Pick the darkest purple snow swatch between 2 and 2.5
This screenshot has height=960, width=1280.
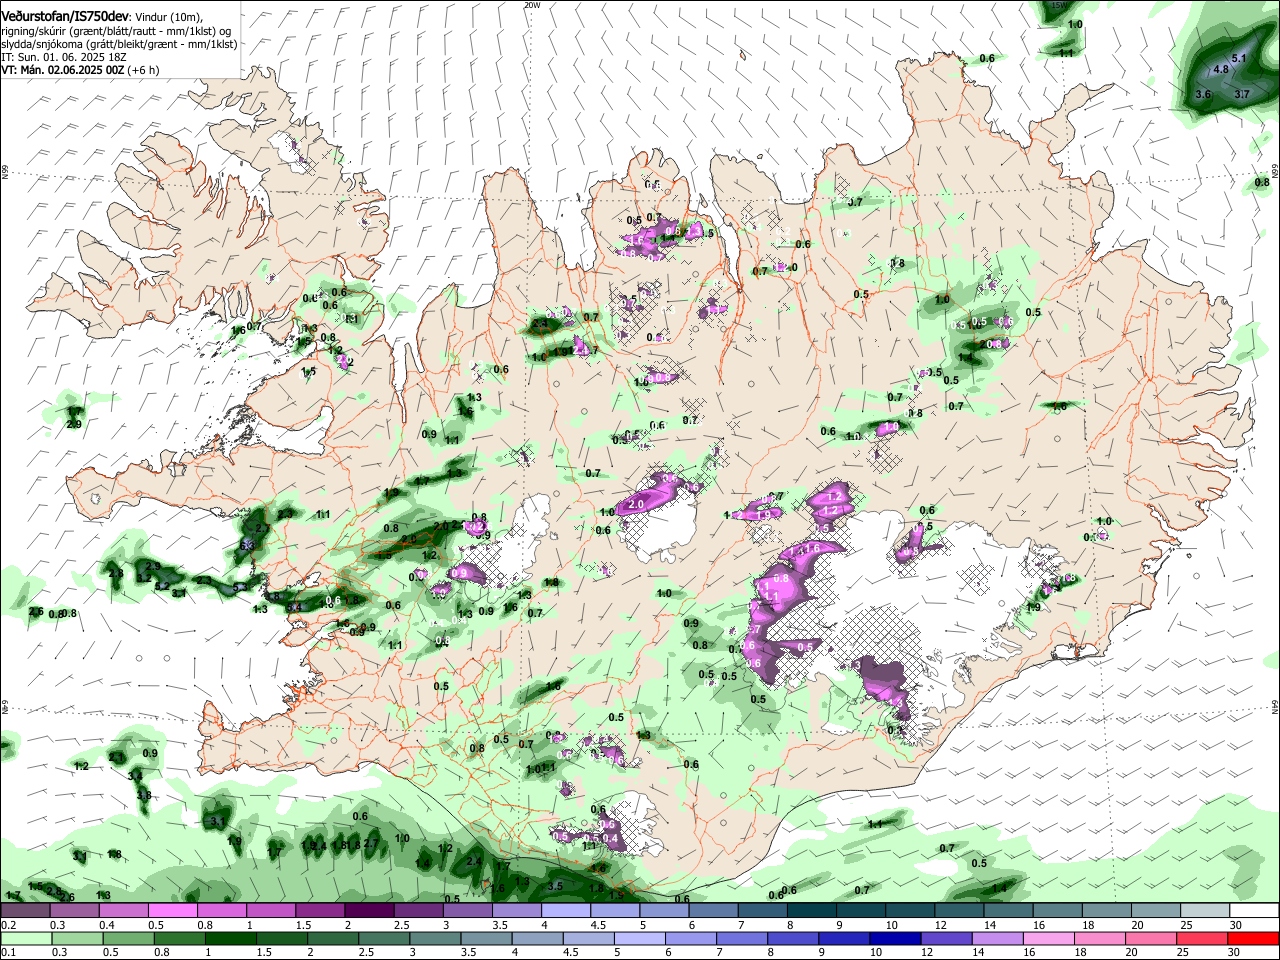(x=369, y=910)
